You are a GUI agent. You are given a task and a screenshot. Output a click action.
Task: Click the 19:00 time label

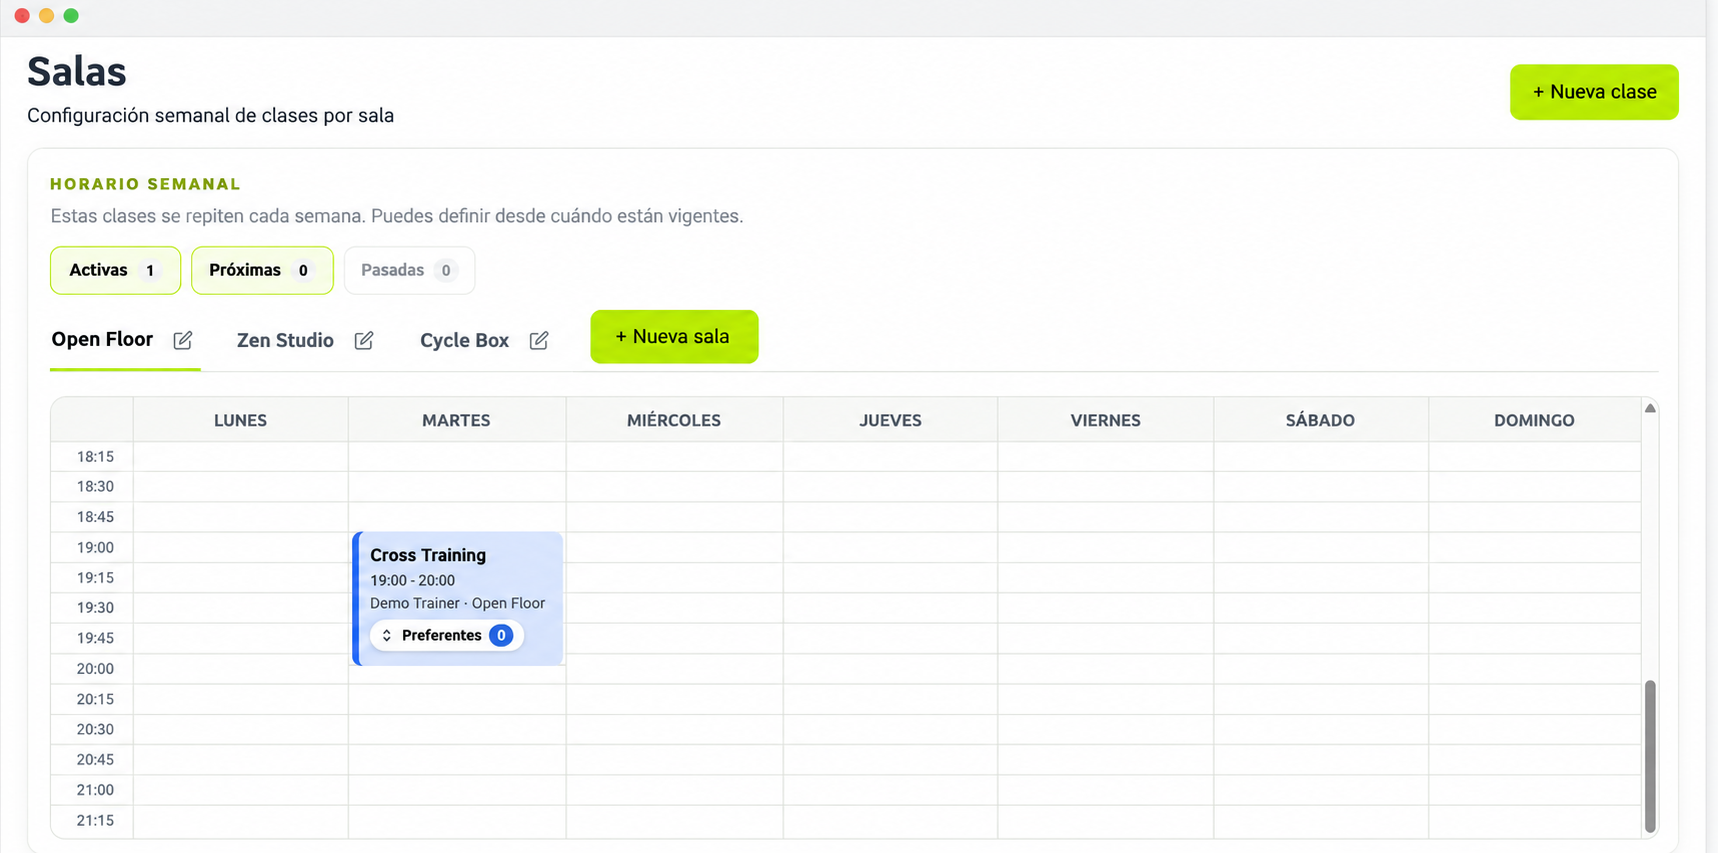[95, 548]
